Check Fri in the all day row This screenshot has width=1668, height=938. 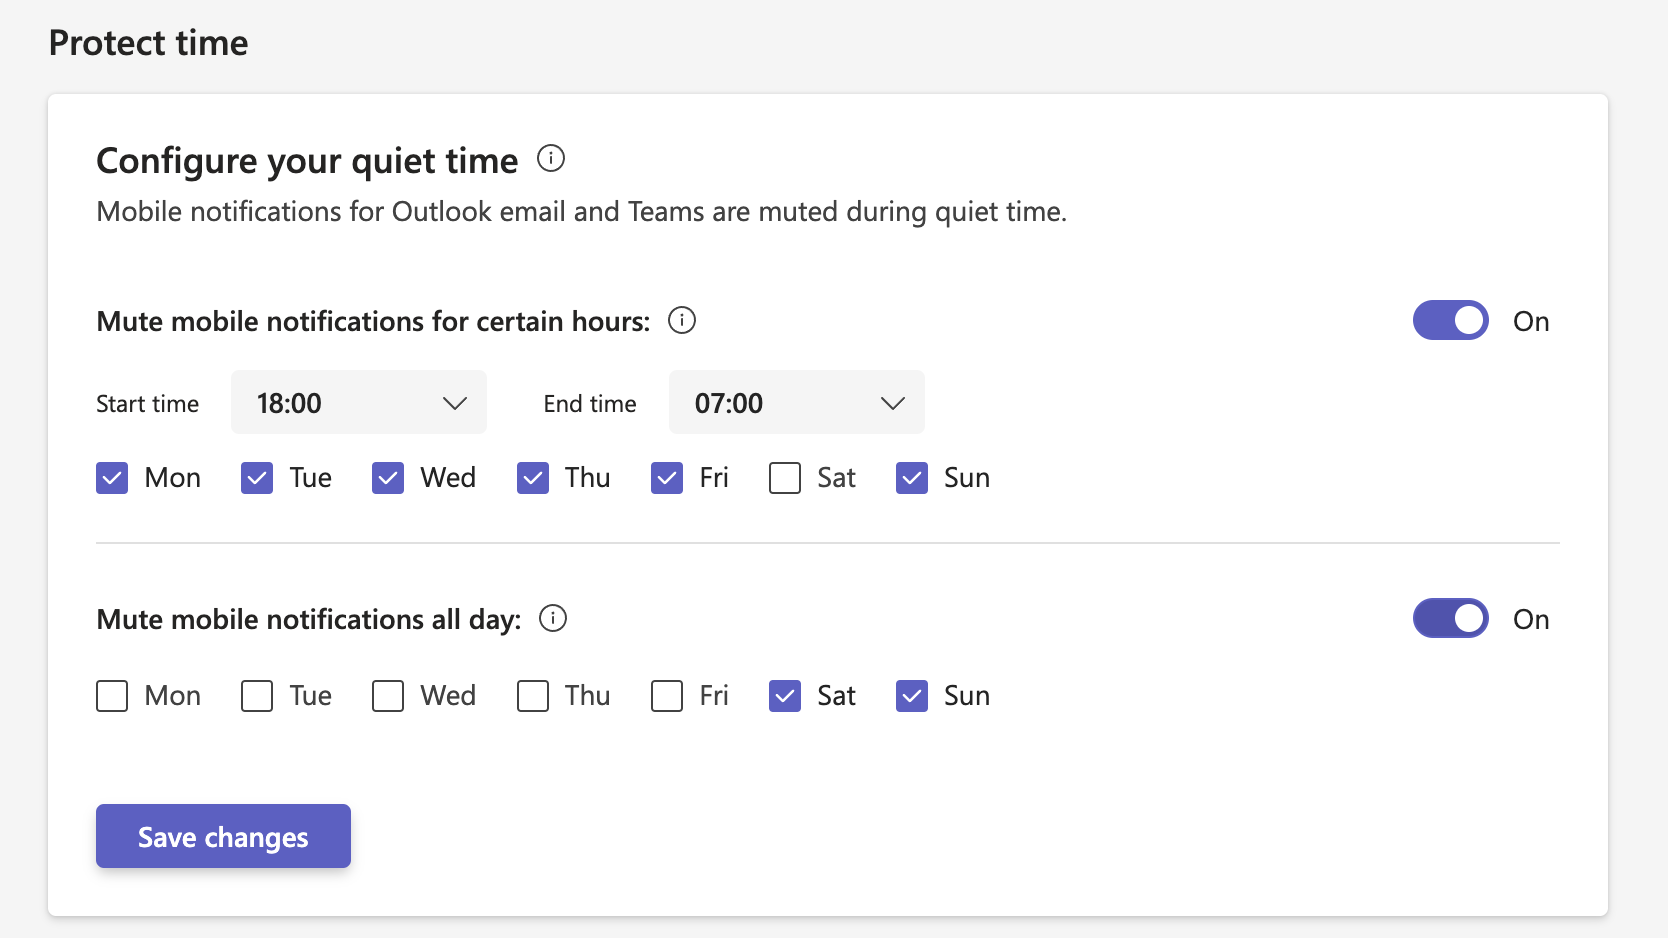[x=667, y=696]
